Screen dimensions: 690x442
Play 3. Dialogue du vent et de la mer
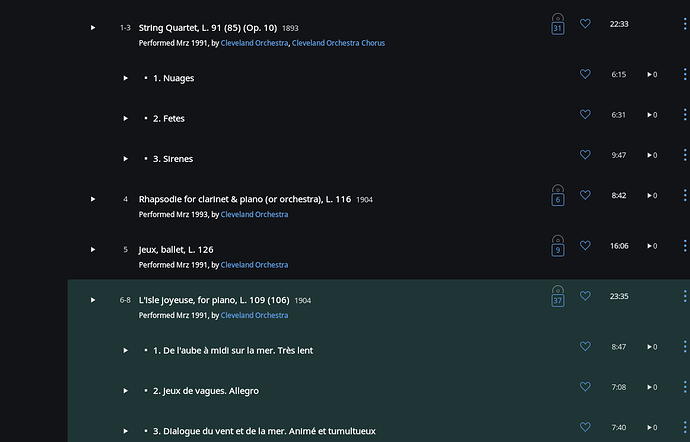[x=125, y=431]
